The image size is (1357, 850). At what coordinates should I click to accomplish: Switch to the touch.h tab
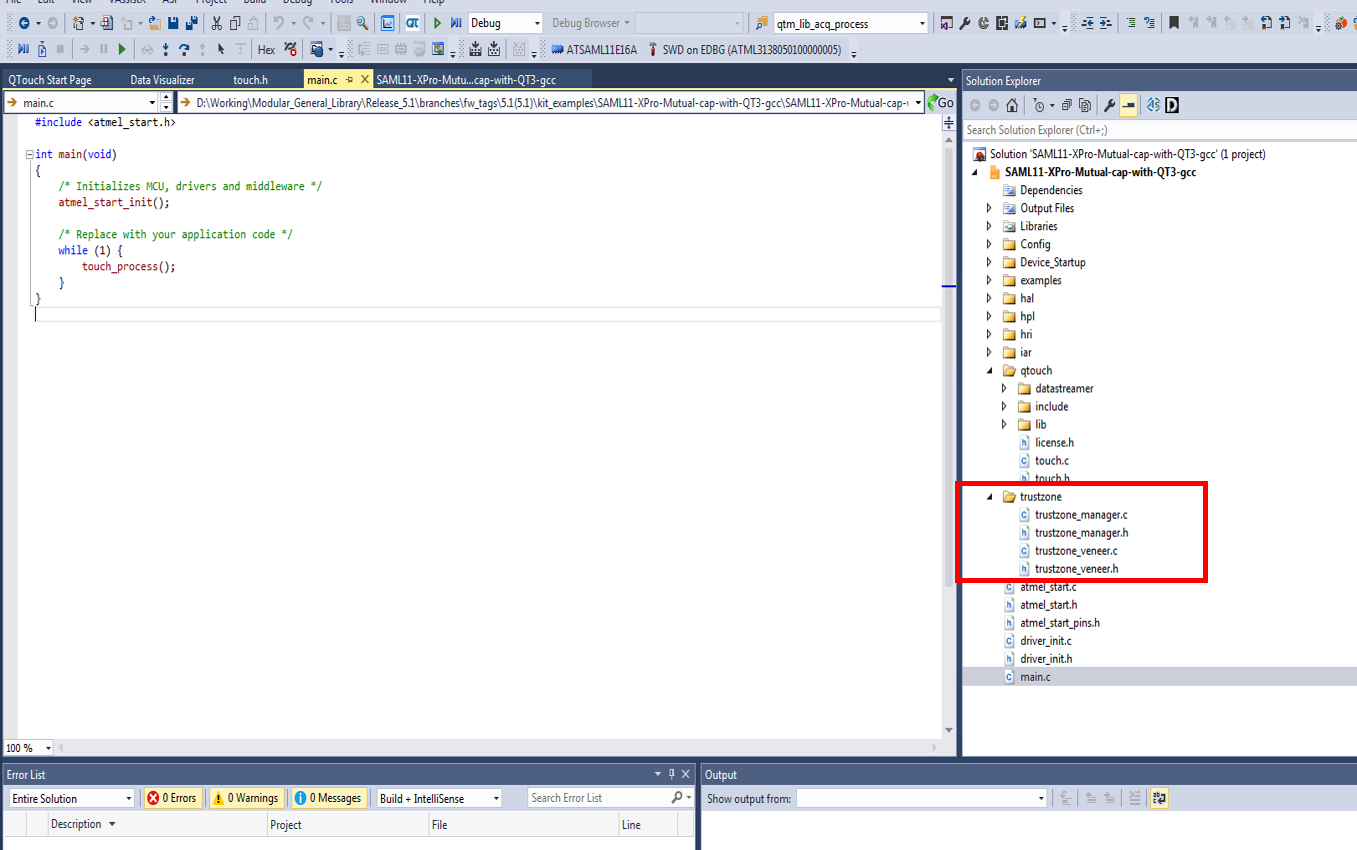tap(250, 79)
